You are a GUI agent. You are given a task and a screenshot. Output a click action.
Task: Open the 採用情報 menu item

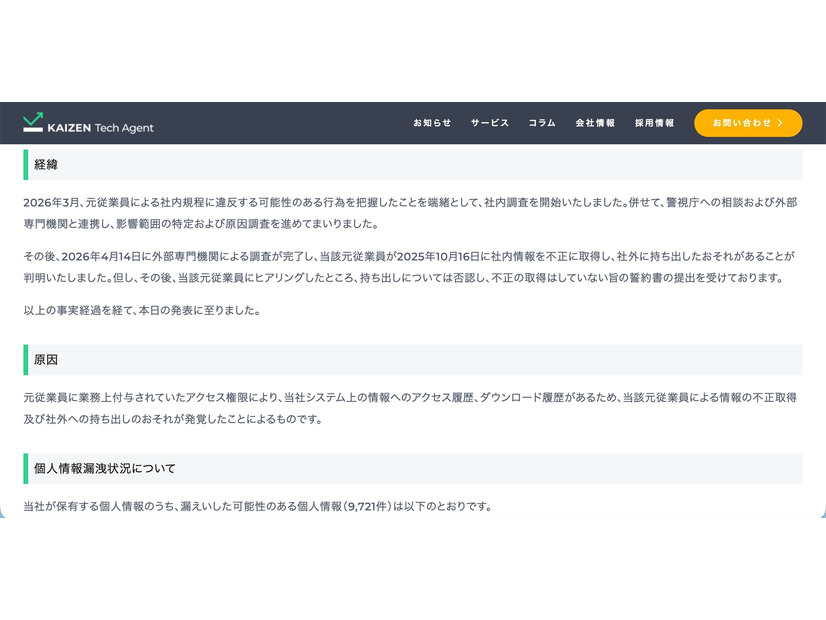(654, 123)
